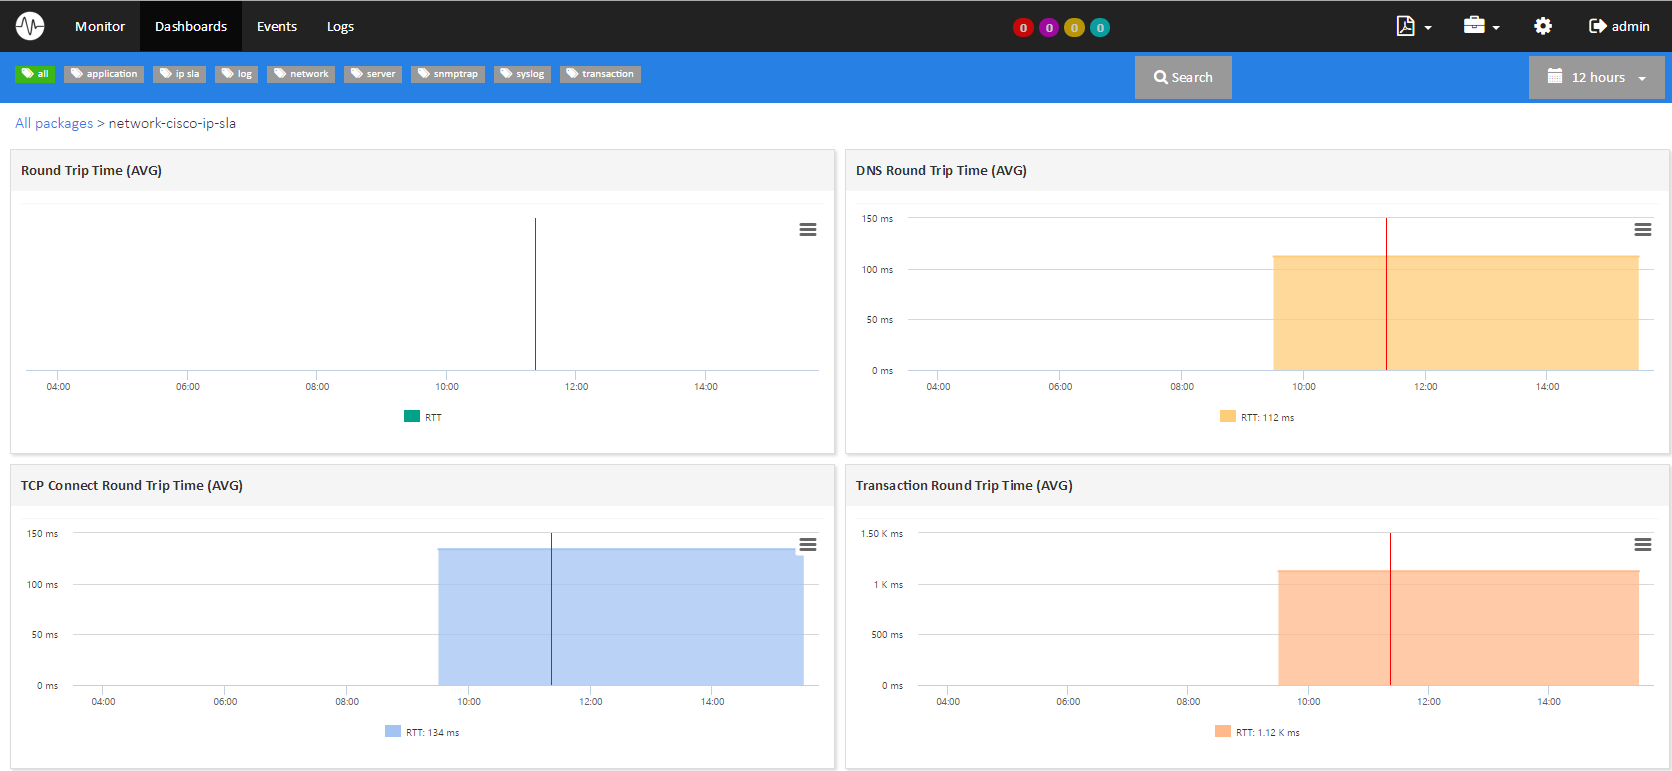Viewport: 1672px width, 771px height.
Task: Click the yellow alert counter badge
Action: click(x=1074, y=28)
